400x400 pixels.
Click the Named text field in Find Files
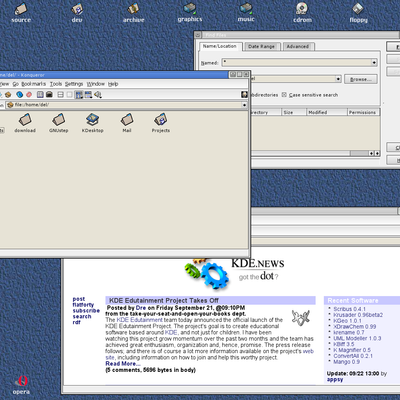click(x=297, y=62)
